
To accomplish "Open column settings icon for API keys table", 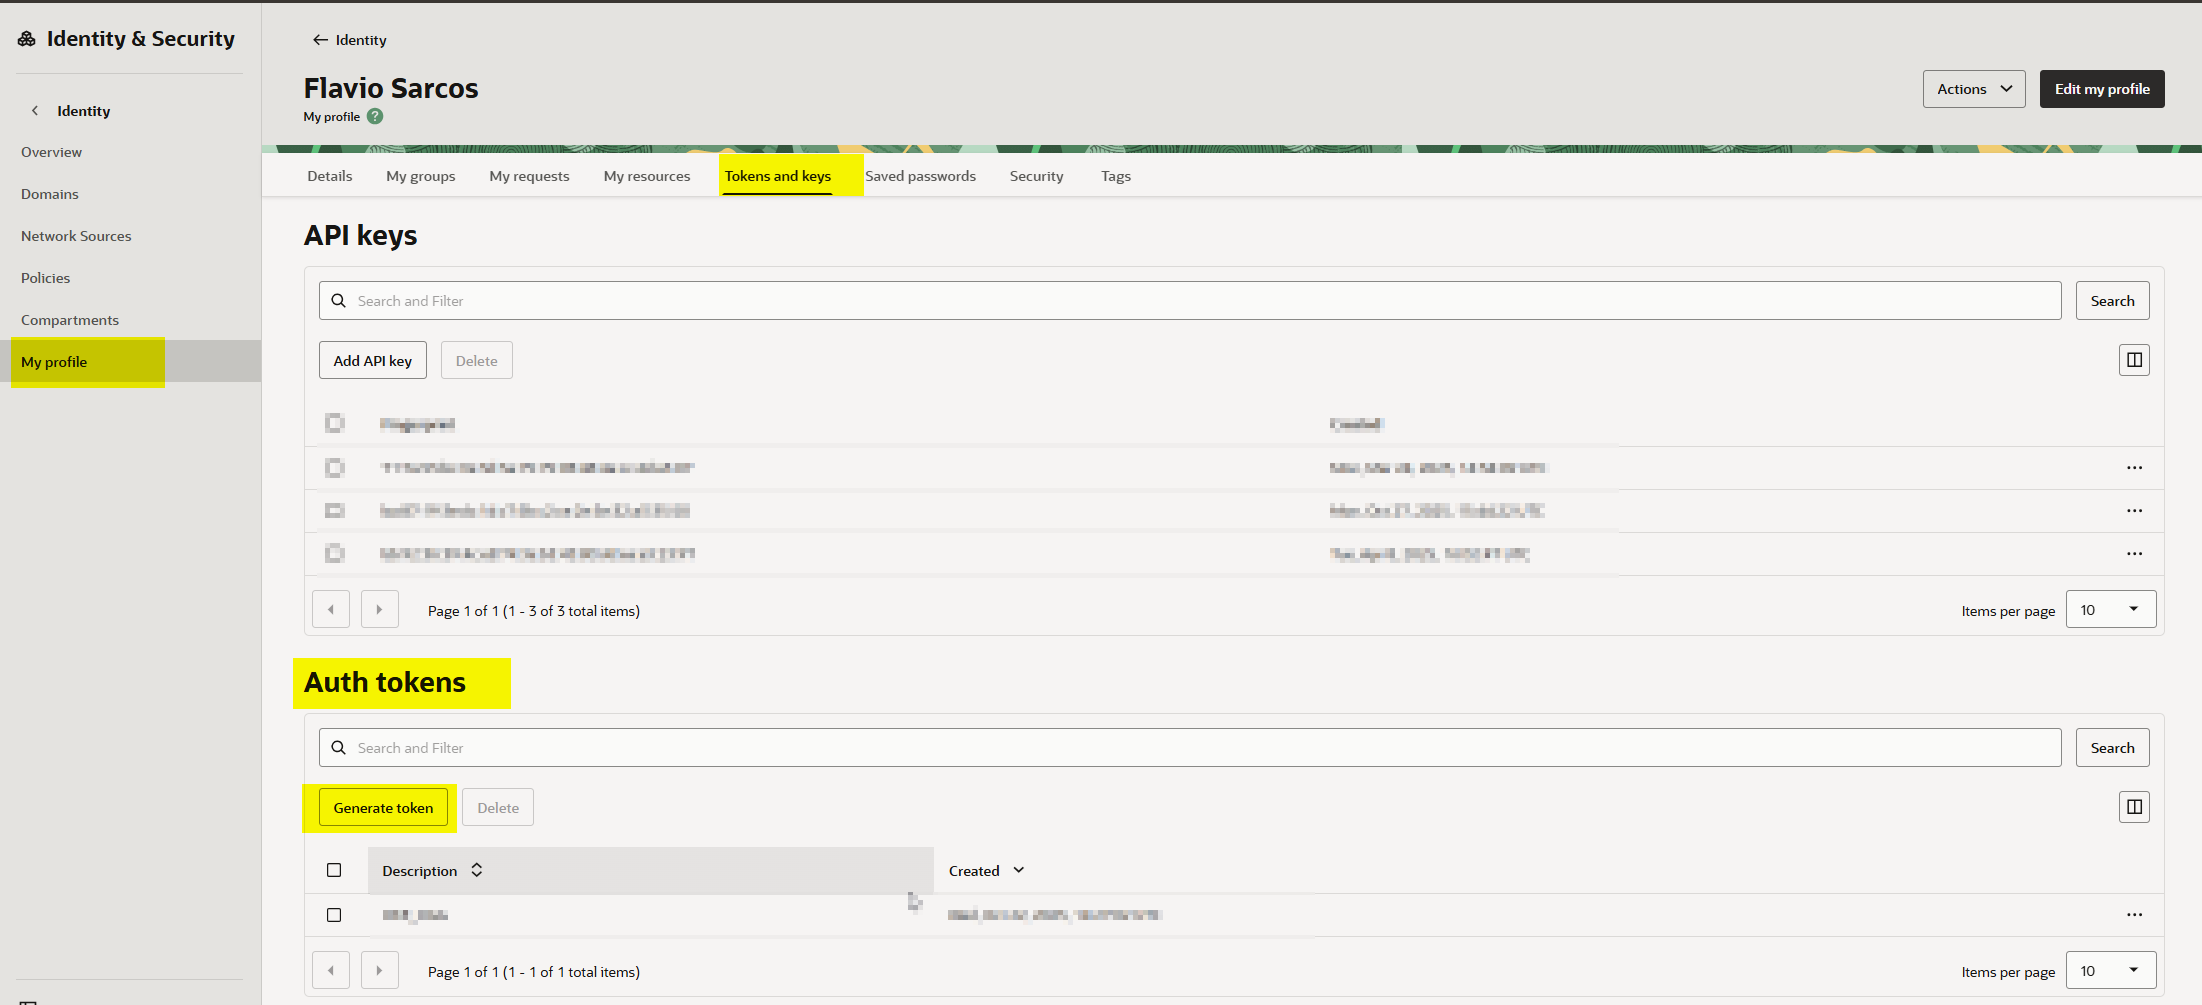I will click(2134, 360).
